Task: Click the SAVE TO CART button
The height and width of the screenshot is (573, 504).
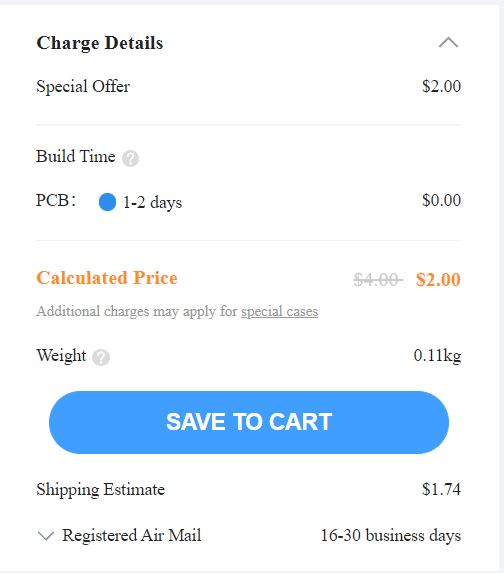Action: (x=249, y=422)
